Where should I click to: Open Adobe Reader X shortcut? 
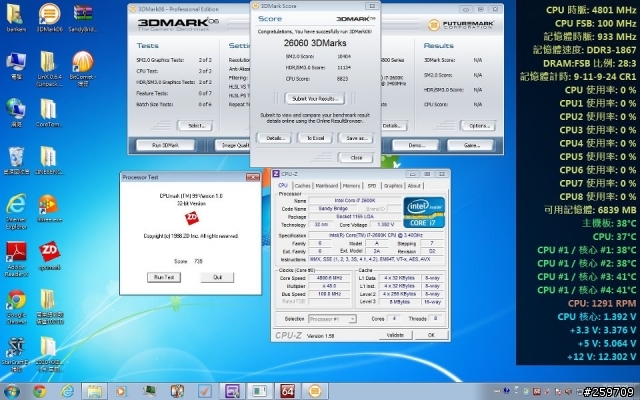[x=16, y=259]
